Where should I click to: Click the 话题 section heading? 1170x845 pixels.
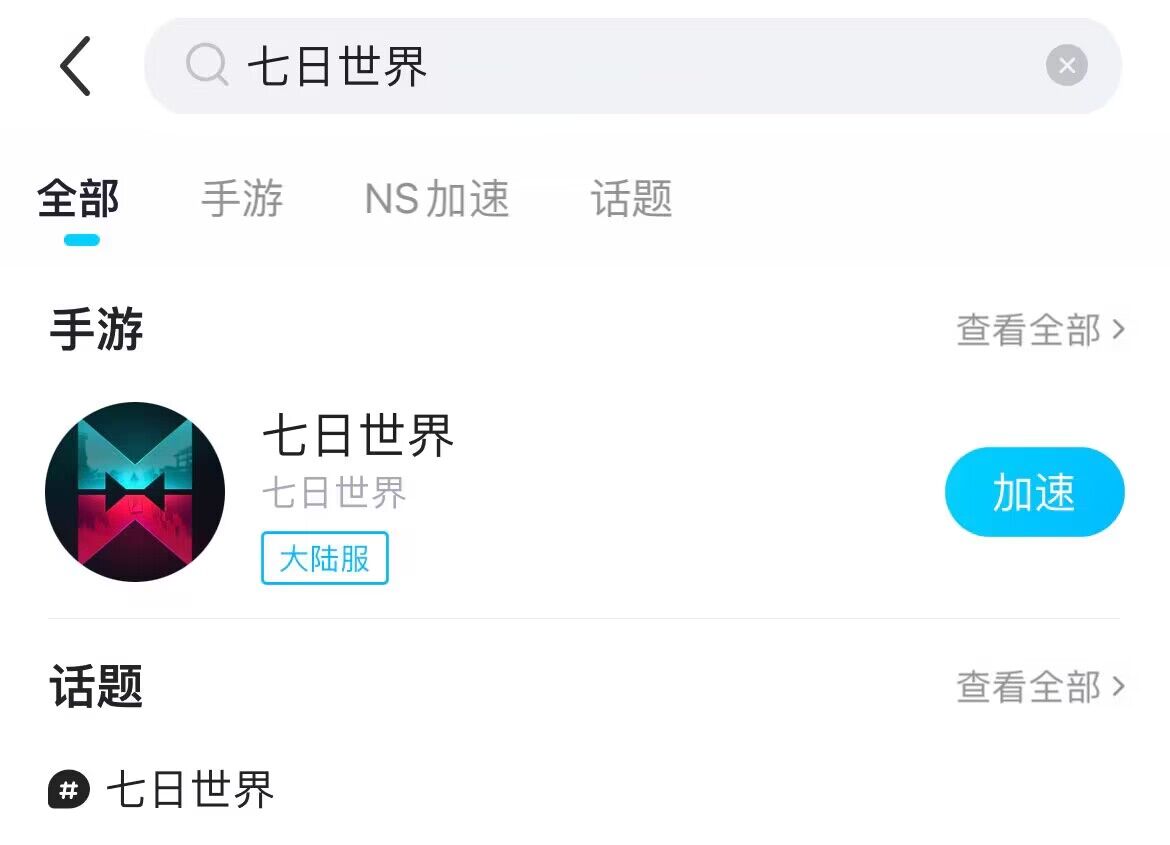pyautogui.click(x=97, y=687)
